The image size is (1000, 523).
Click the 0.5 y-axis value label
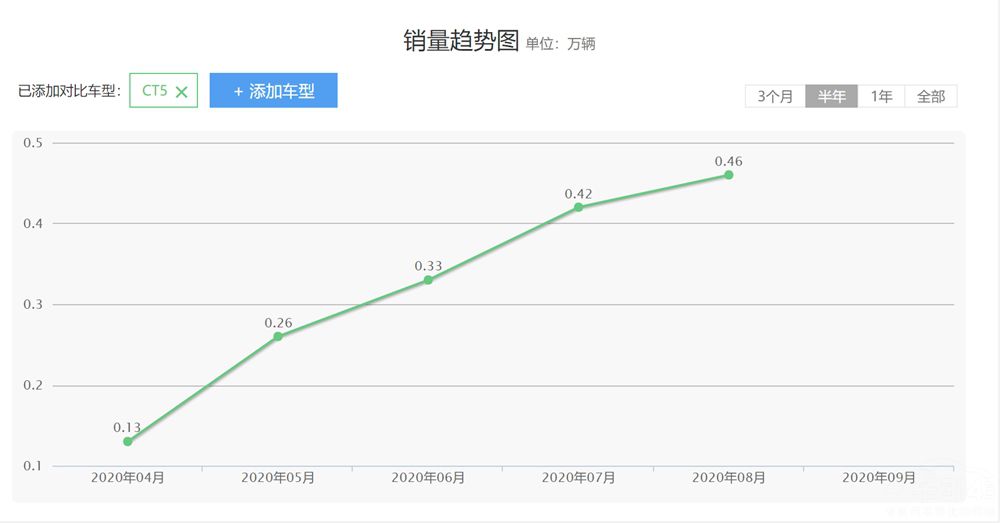(33, 143)
